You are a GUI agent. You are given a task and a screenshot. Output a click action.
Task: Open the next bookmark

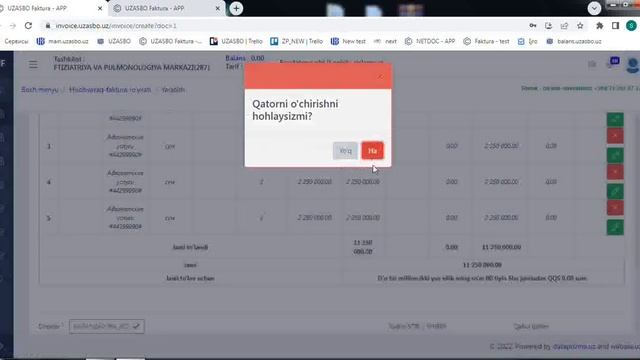click(385, 41)
